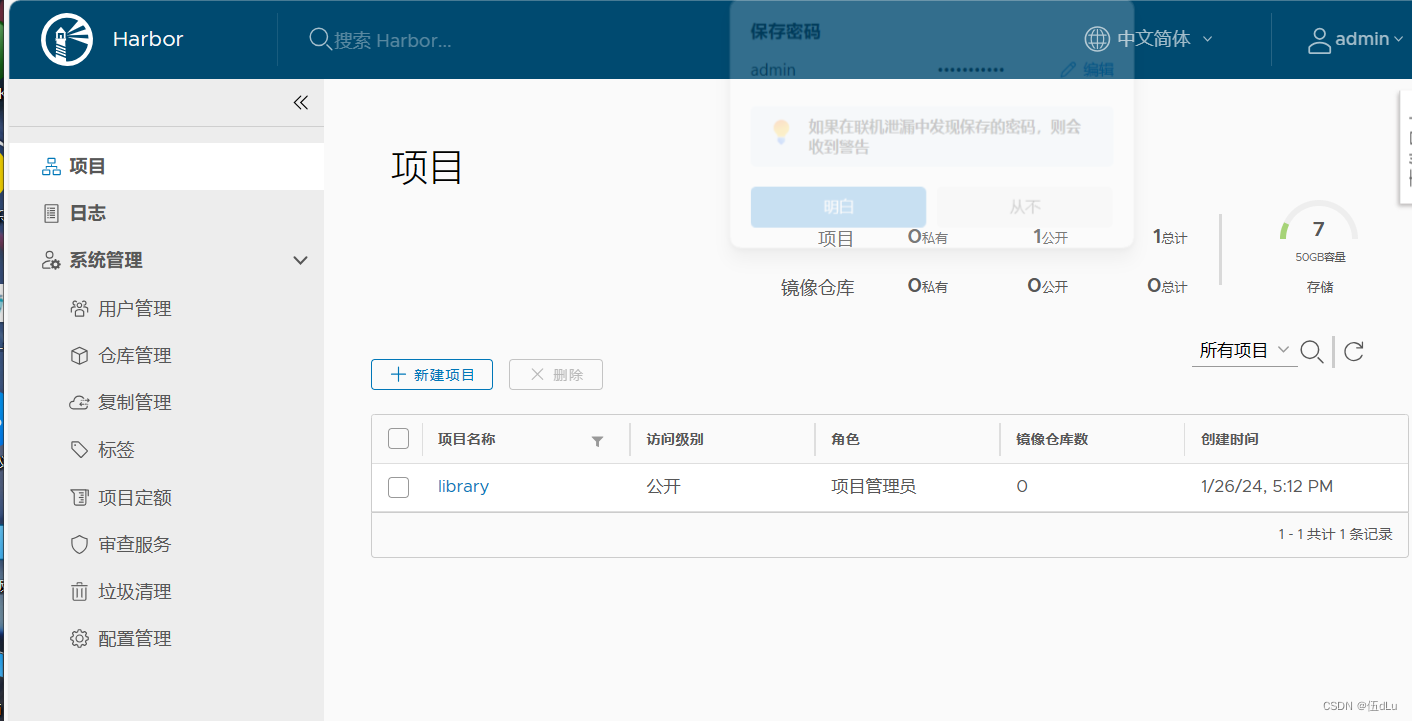Viewport: 1412px width, 721px height.
Task: Click the 1/26/24, 5:12 PM cell
Action: (x=1266, y=487)
